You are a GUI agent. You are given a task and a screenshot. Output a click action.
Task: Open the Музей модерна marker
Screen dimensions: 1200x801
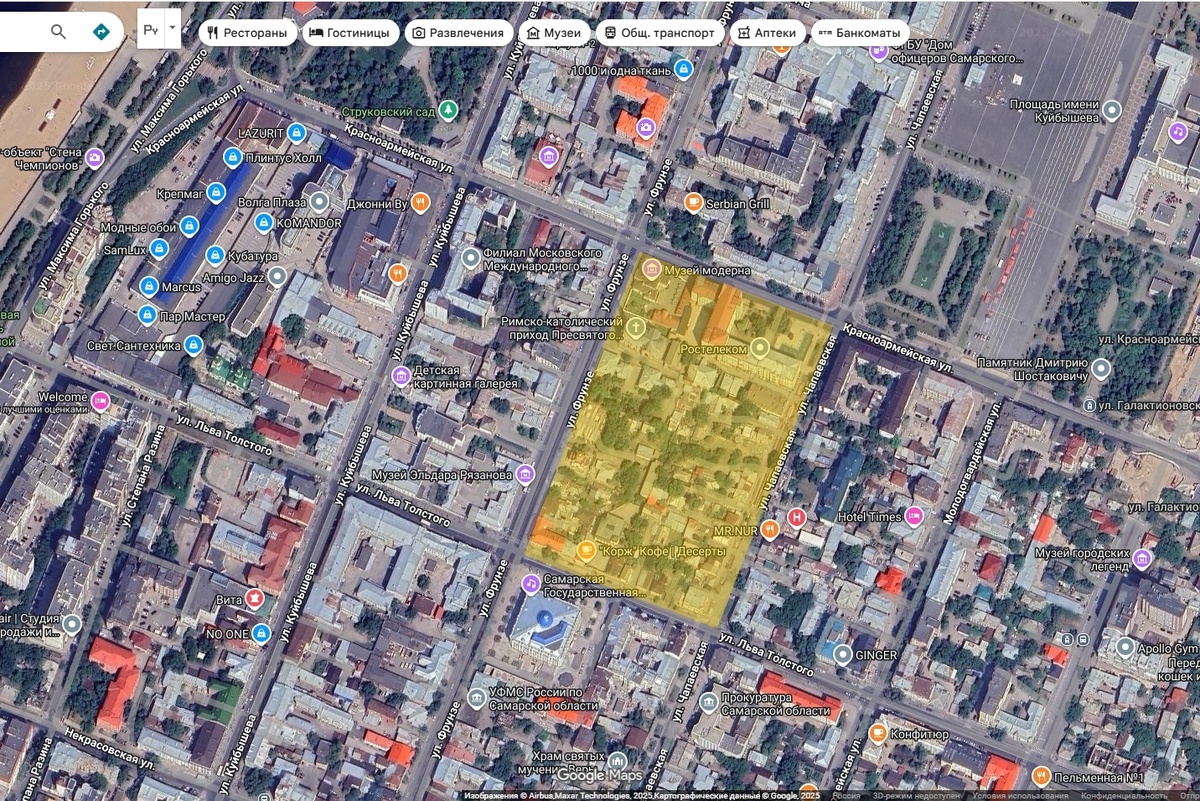coord(651,269)
